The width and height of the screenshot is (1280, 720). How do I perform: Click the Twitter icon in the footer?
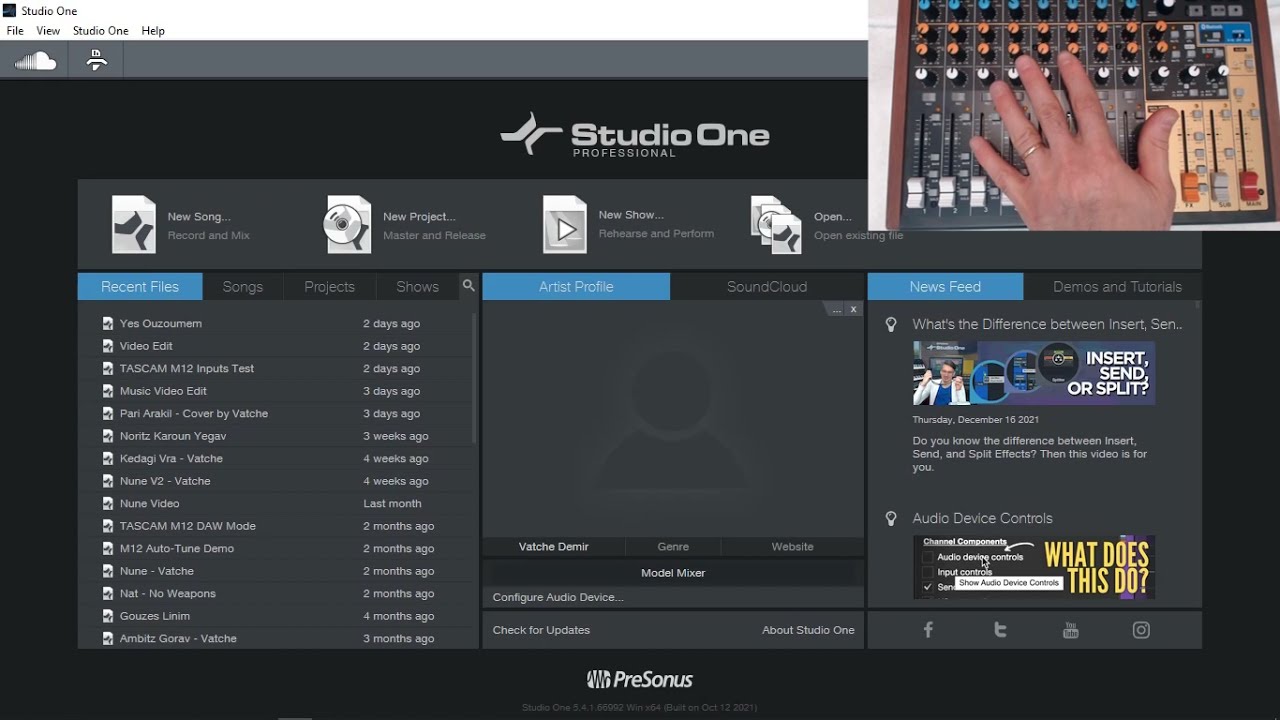(1000, 630)
